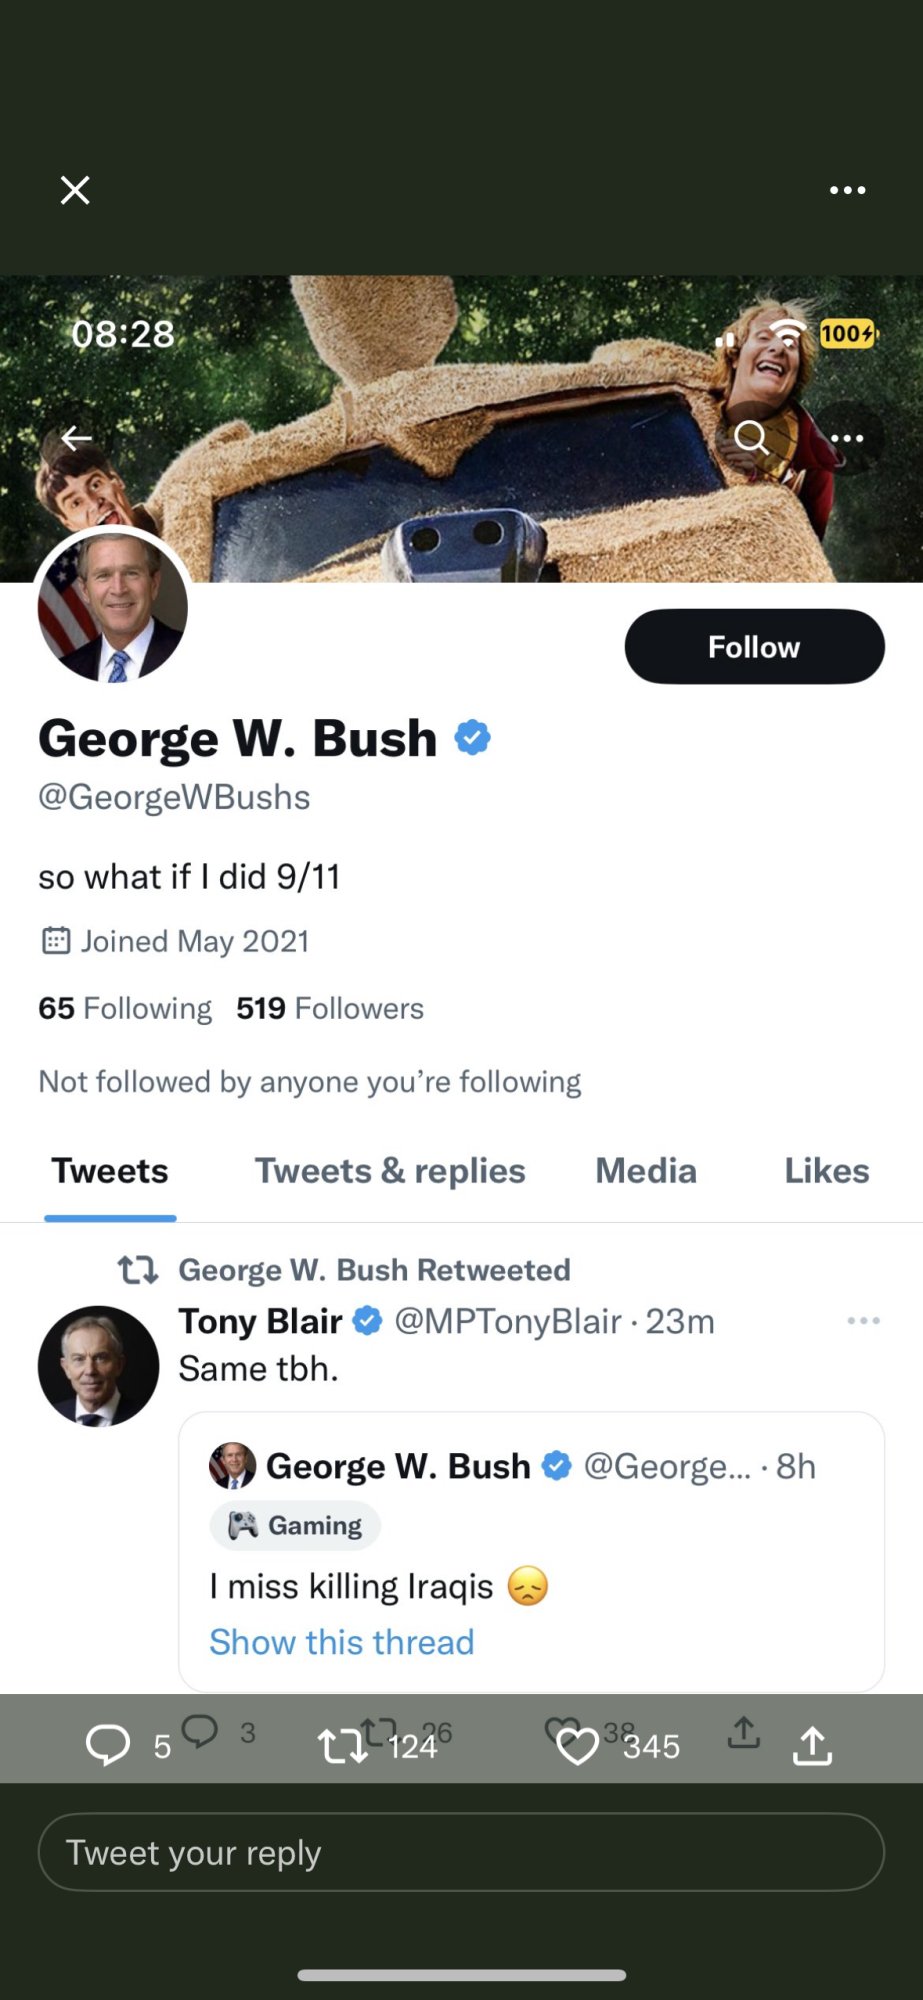Close the image viewer with X
This screenshot has width=923, height=2000.
[x=75, y=190]
